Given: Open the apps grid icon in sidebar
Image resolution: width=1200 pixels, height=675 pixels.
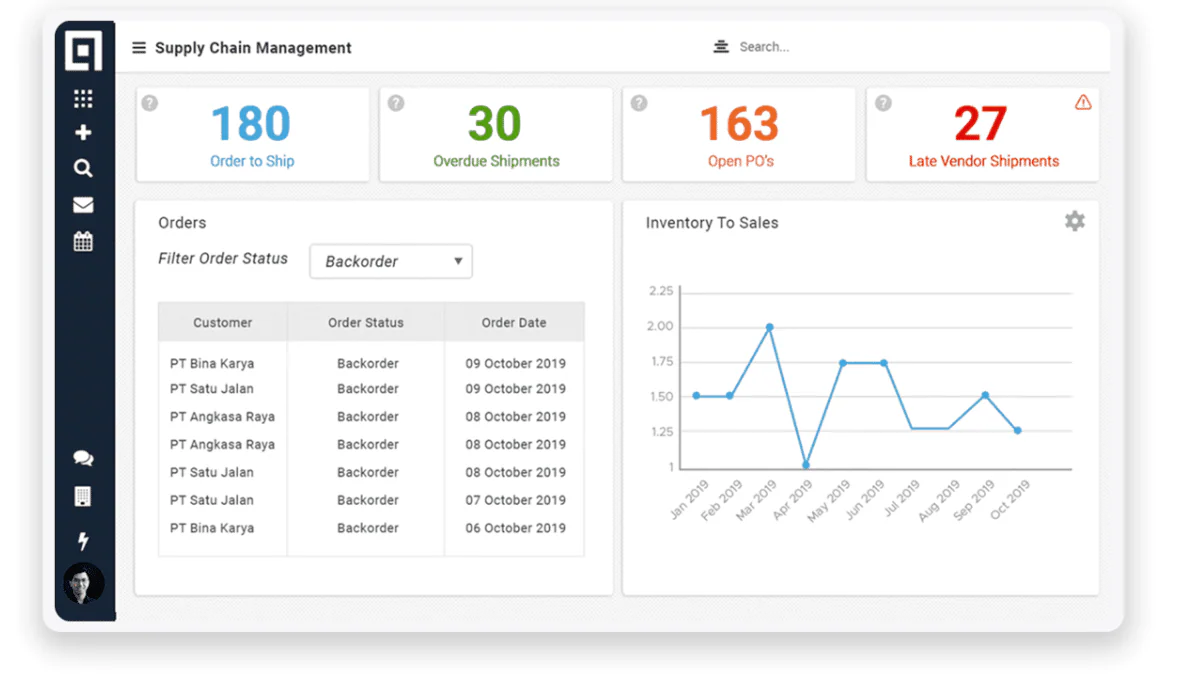Looking at the screenshot, I should 83,98.
